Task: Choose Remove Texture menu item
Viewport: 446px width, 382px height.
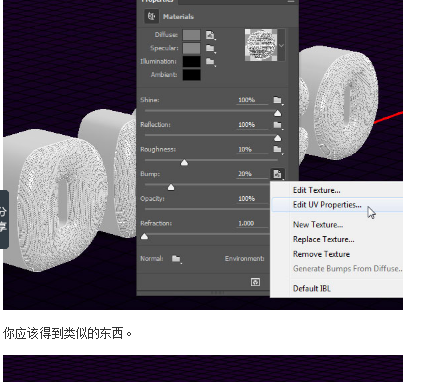Action: 337,254
